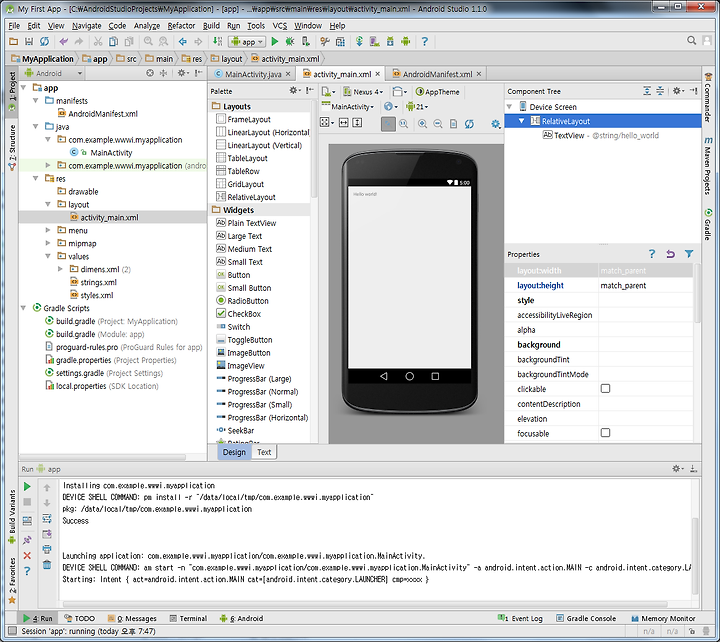Click Collapse All in Component Tree
Viewport: 720px width, 642px height.
(660, 91)
